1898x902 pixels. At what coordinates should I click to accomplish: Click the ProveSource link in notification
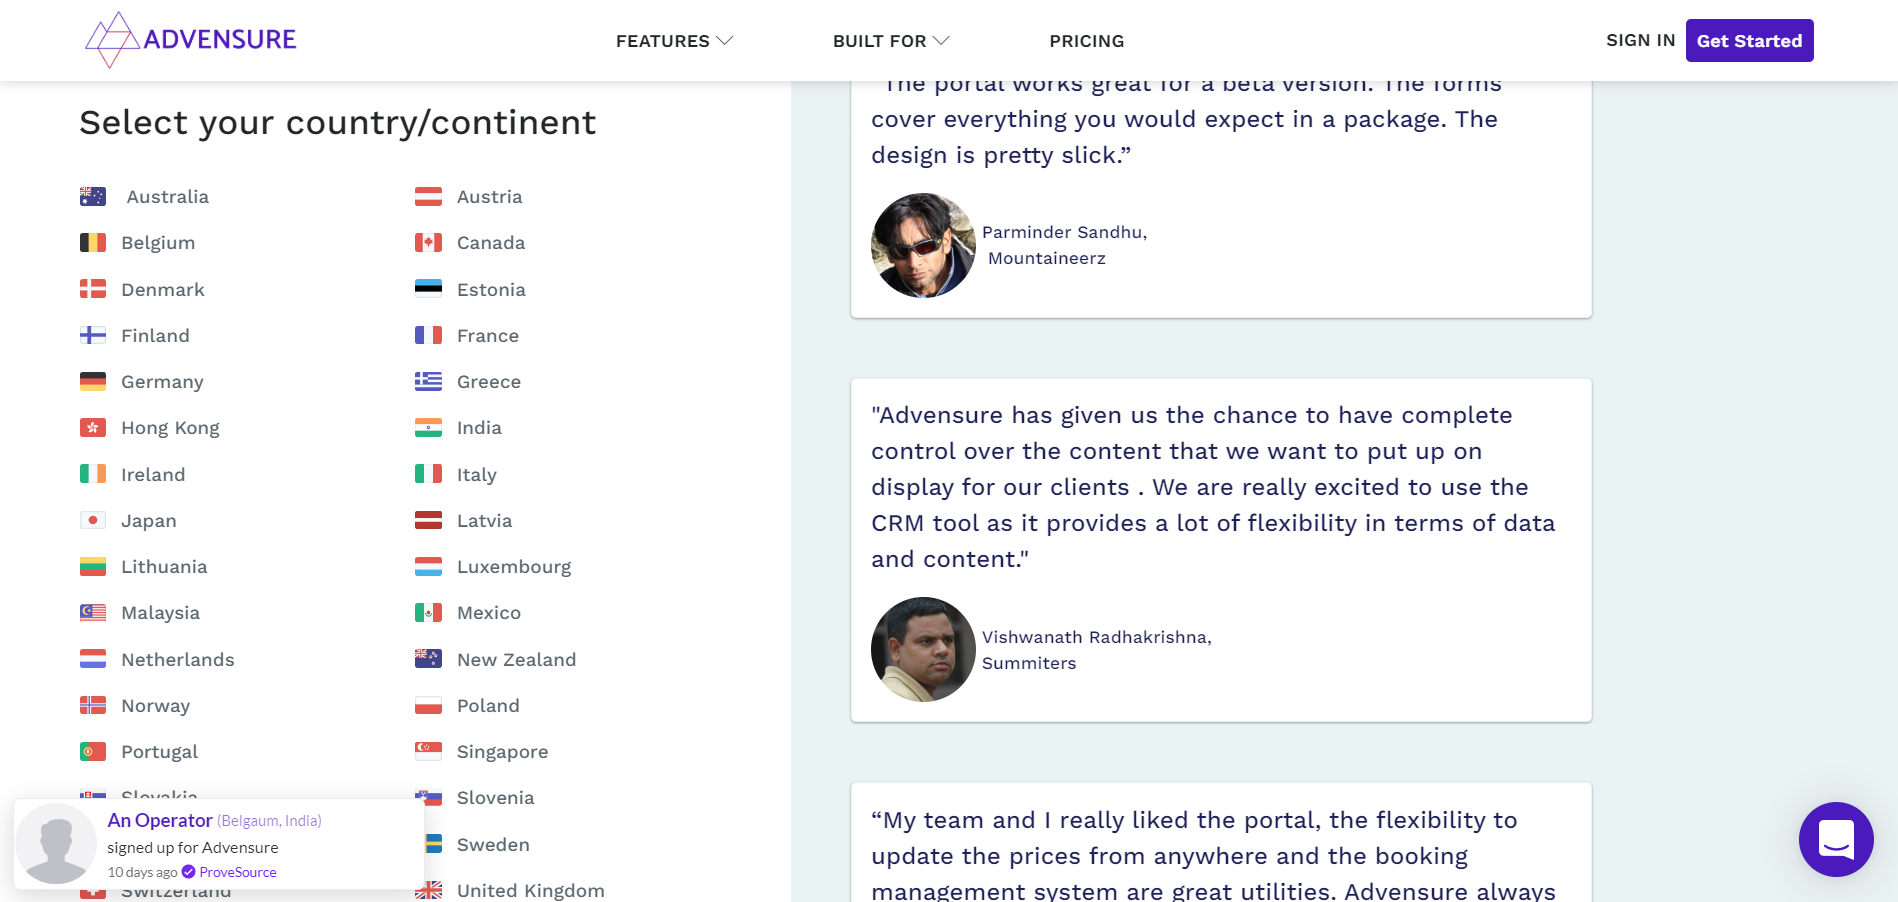pyautogui.click(x=237, y=872)
